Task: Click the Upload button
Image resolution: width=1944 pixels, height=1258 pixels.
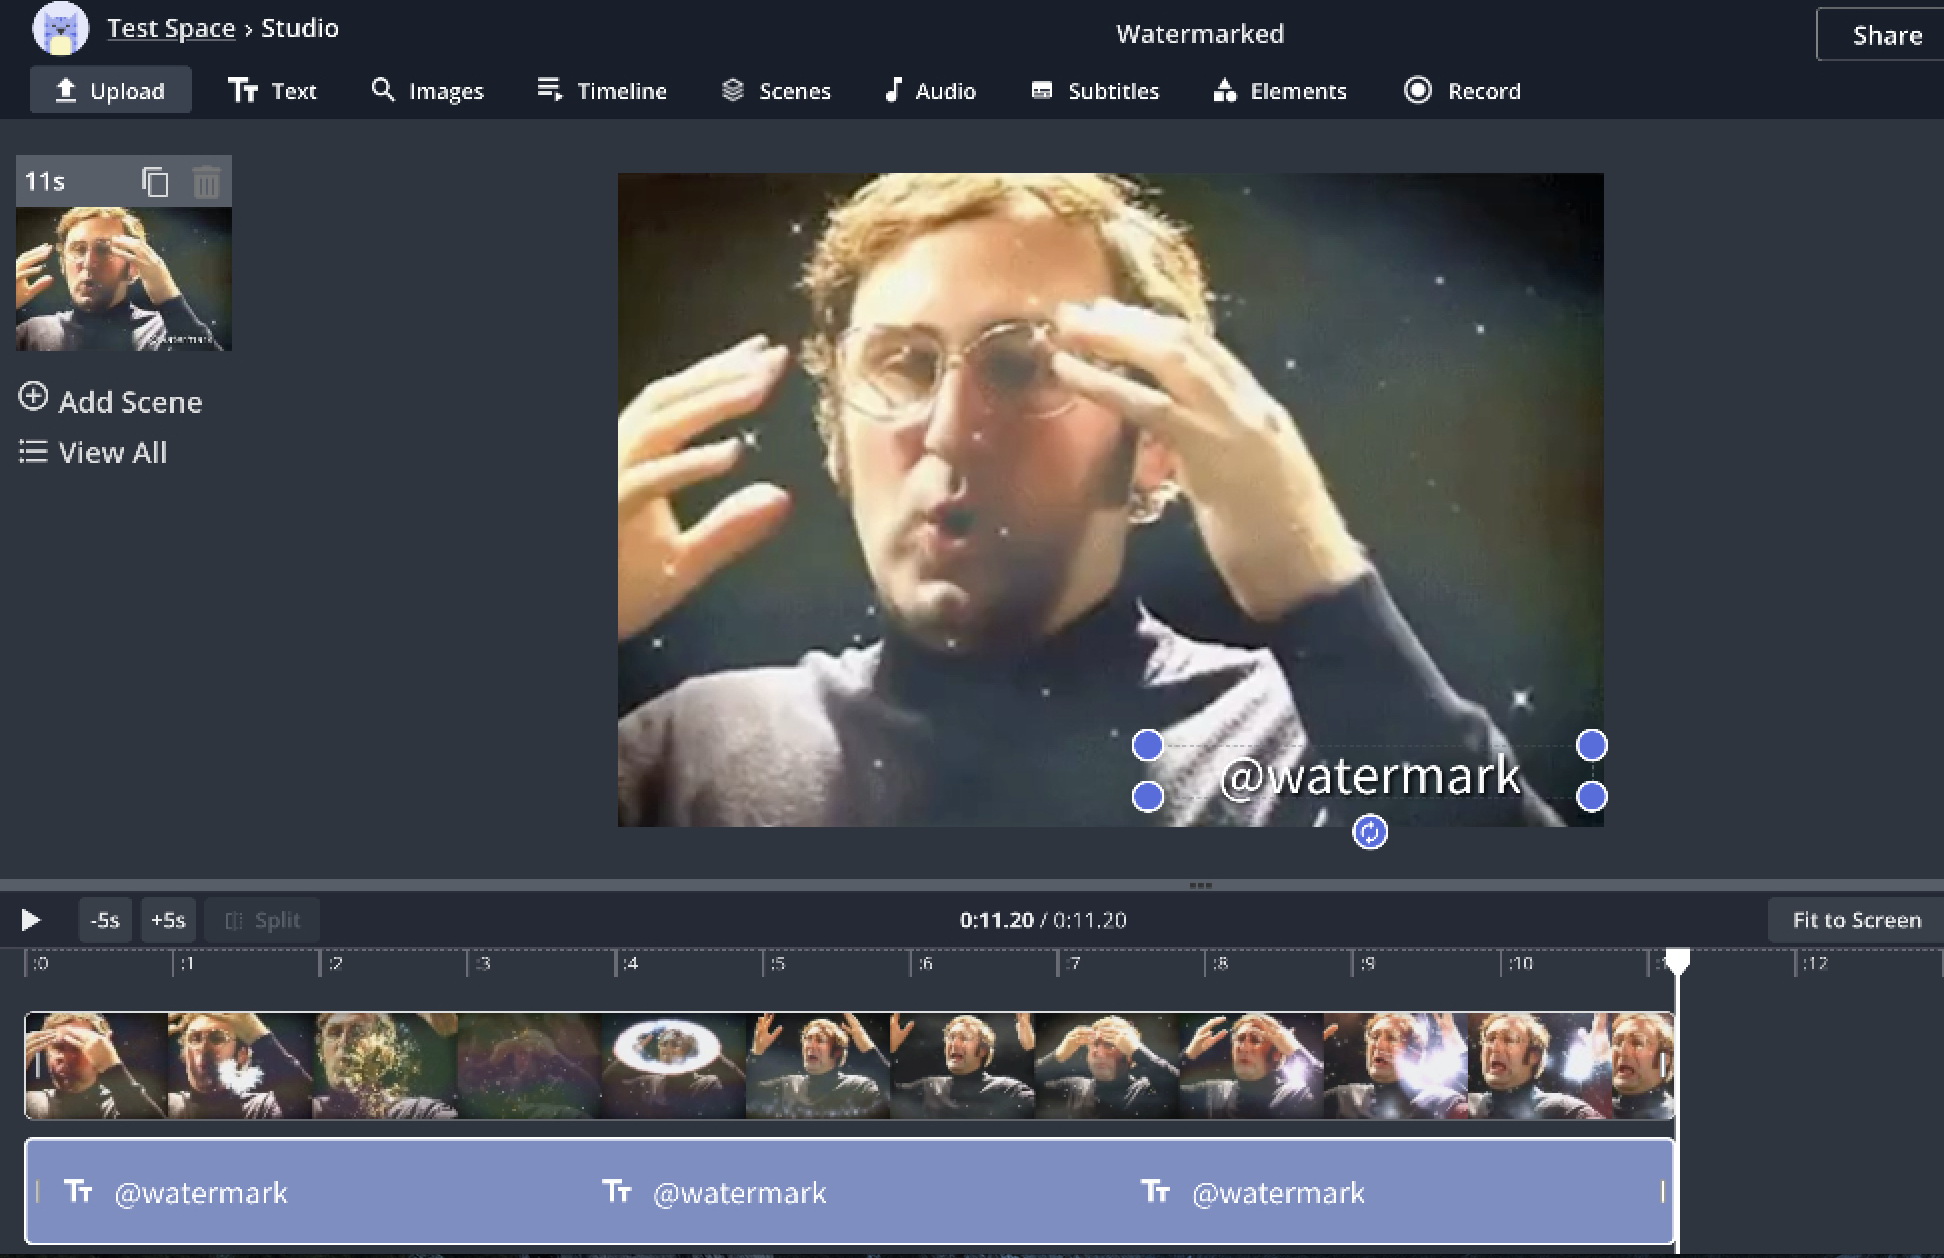Action: click(x=110, y=91)
